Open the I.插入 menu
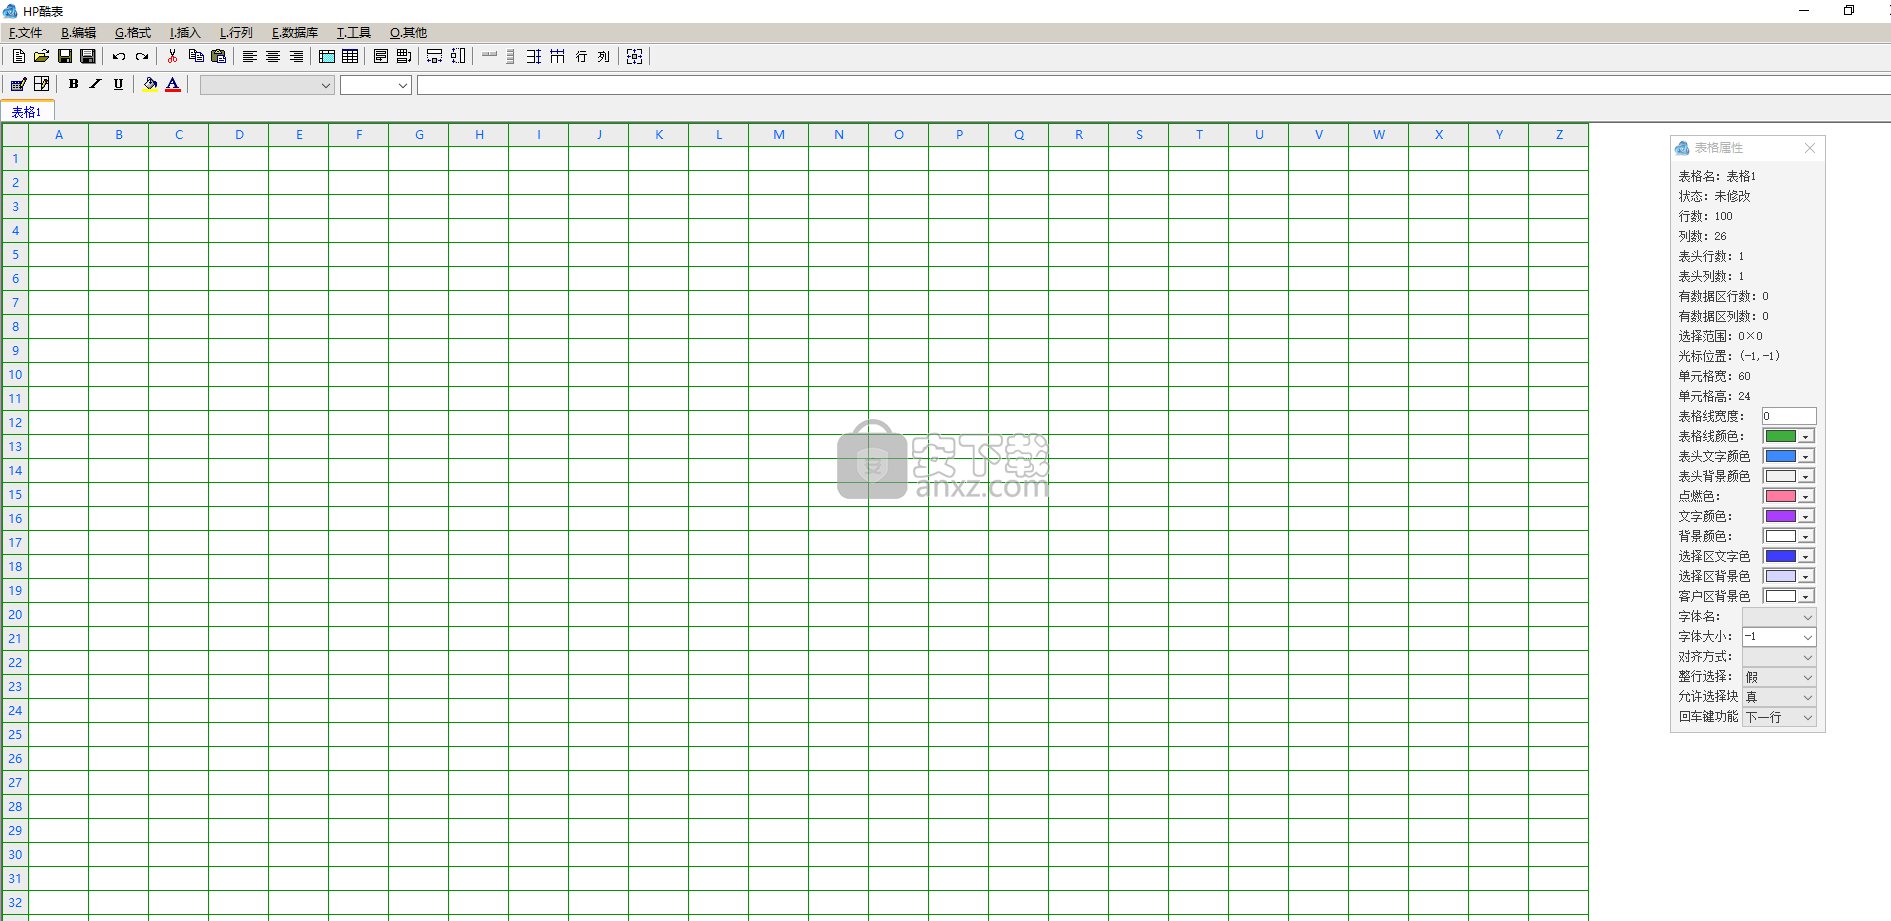Image resolution: width=1891 pixels, height=921 pixels. [185, 33]
